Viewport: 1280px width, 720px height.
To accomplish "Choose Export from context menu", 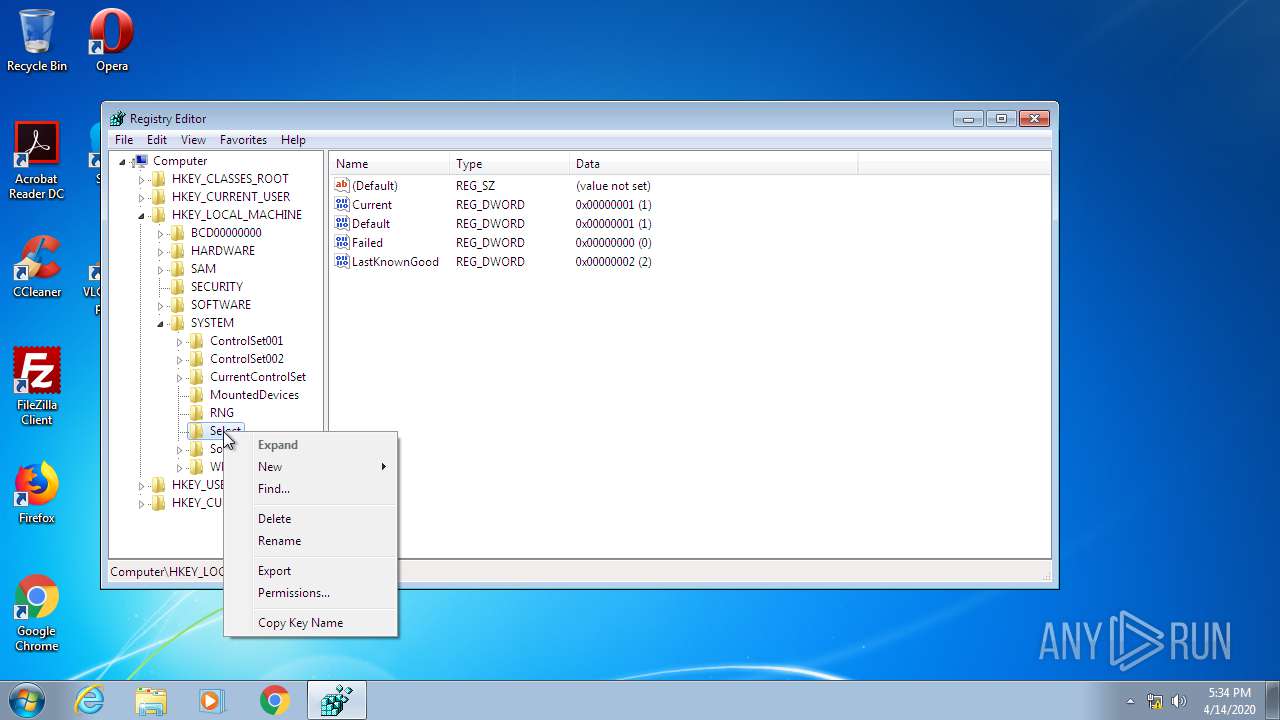I will (310, 571).
